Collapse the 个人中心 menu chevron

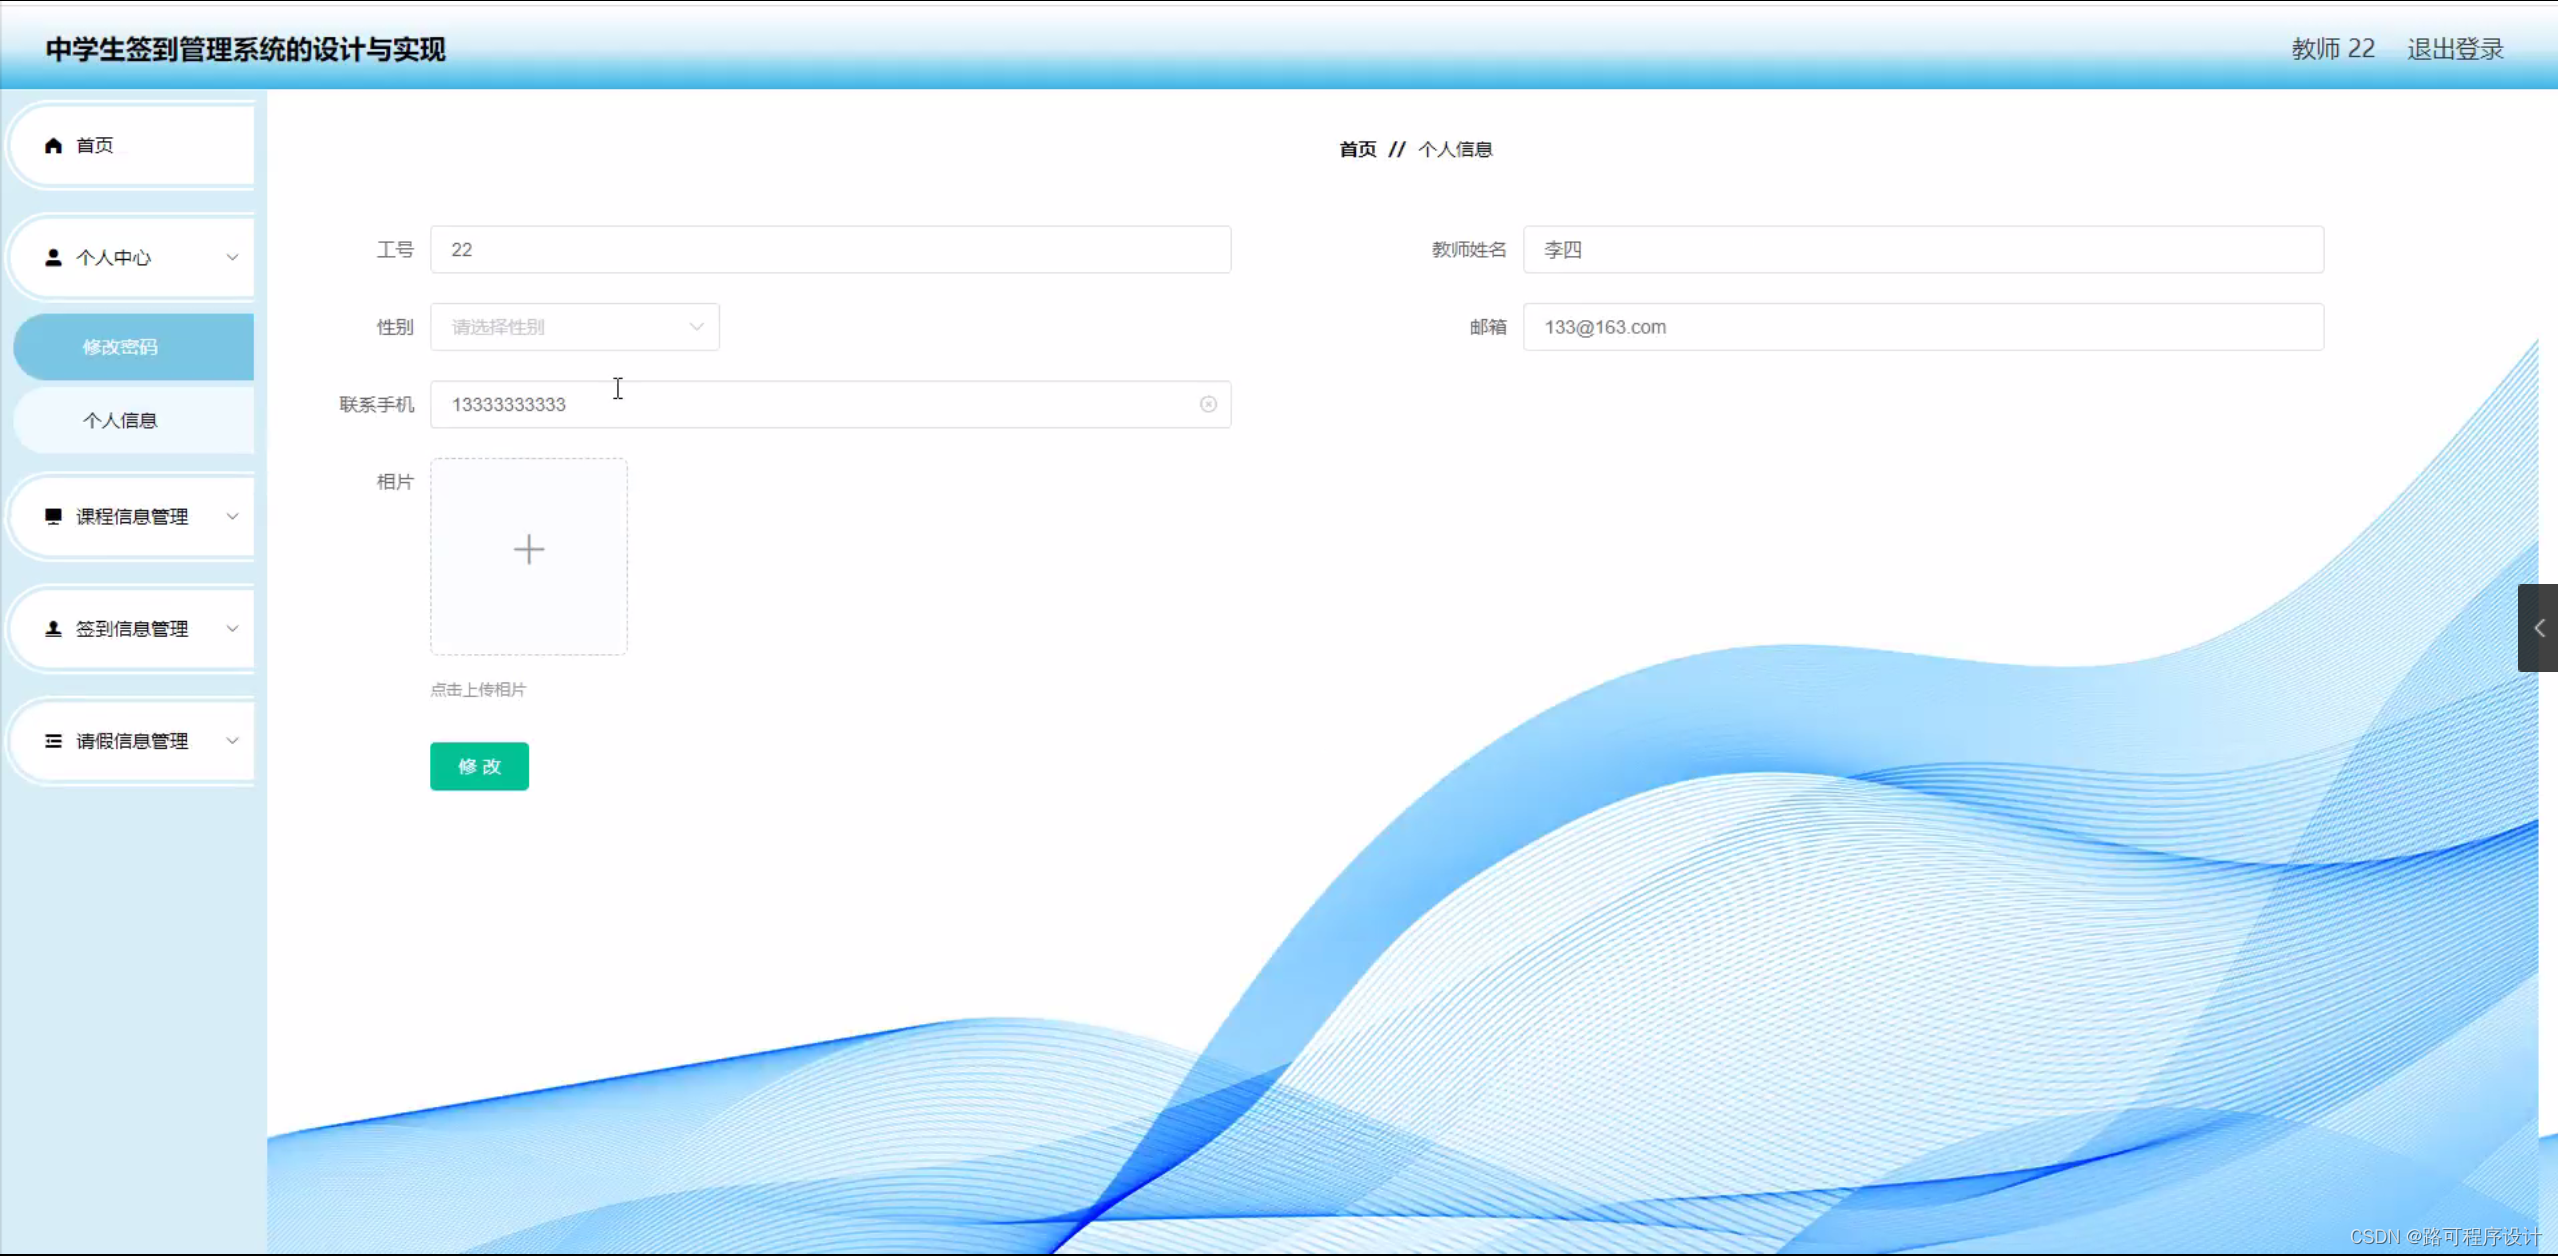(x=232, y=258)
